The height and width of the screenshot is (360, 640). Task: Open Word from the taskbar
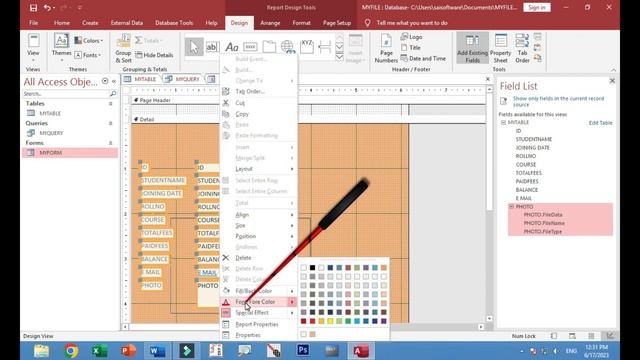[x=157, y=351]
